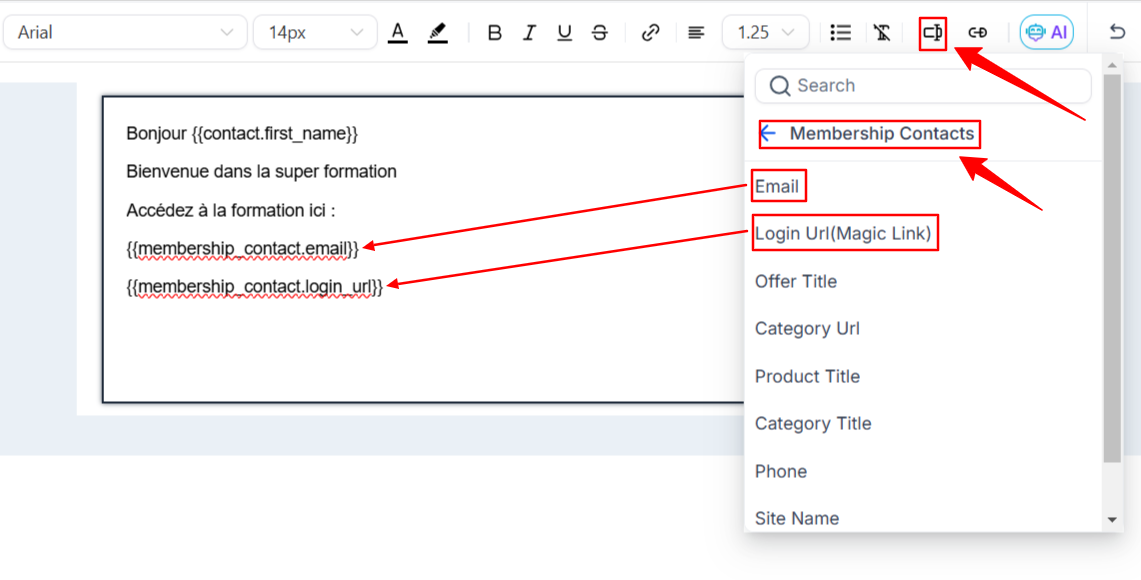Open the highlight color marker tool
This screenshot has height=580, width=1141.
[437, 33]
